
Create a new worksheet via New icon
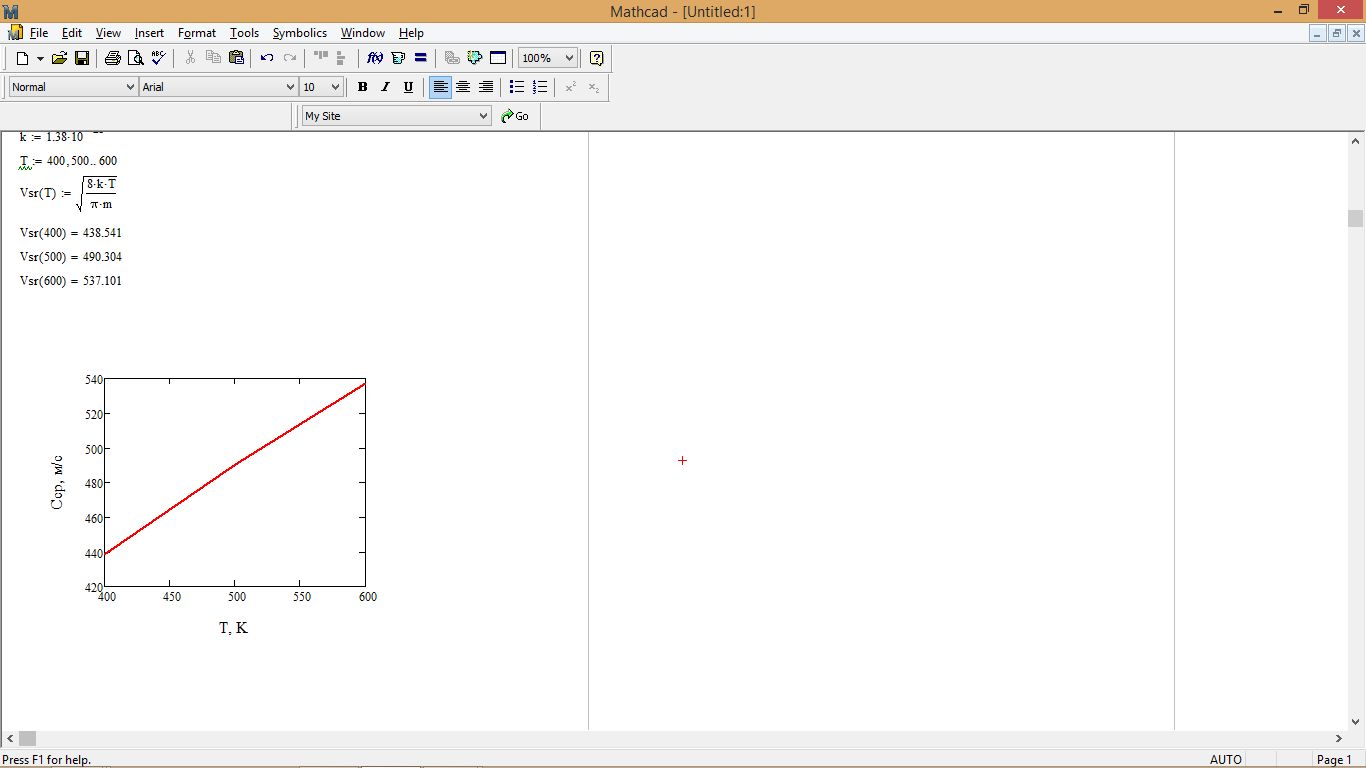point(22,58)
